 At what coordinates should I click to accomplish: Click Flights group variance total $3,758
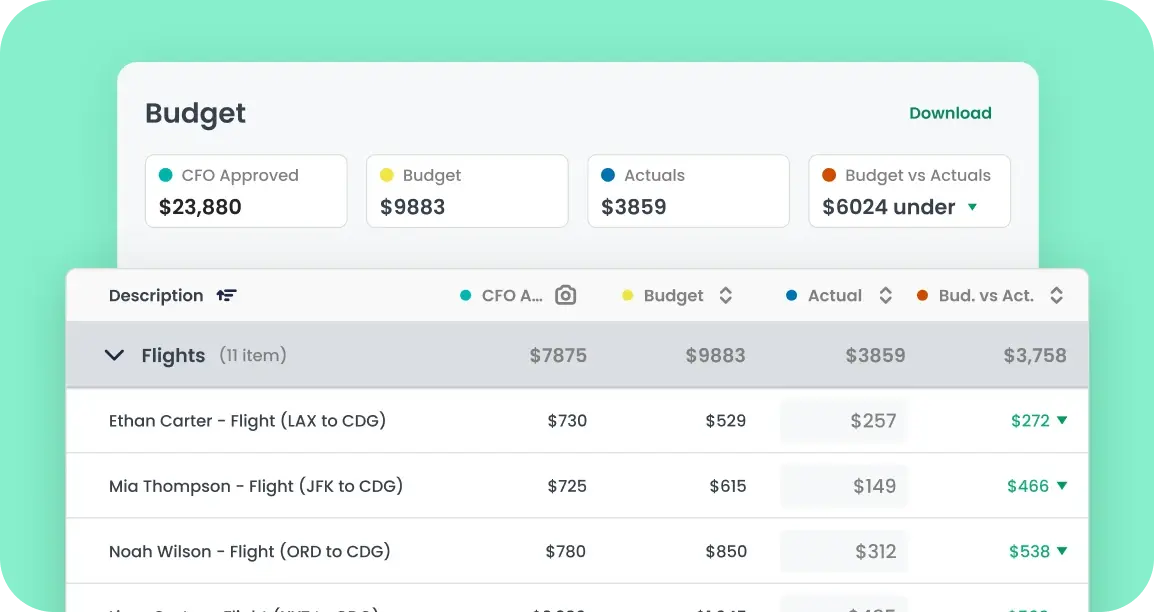(1035, 355)
